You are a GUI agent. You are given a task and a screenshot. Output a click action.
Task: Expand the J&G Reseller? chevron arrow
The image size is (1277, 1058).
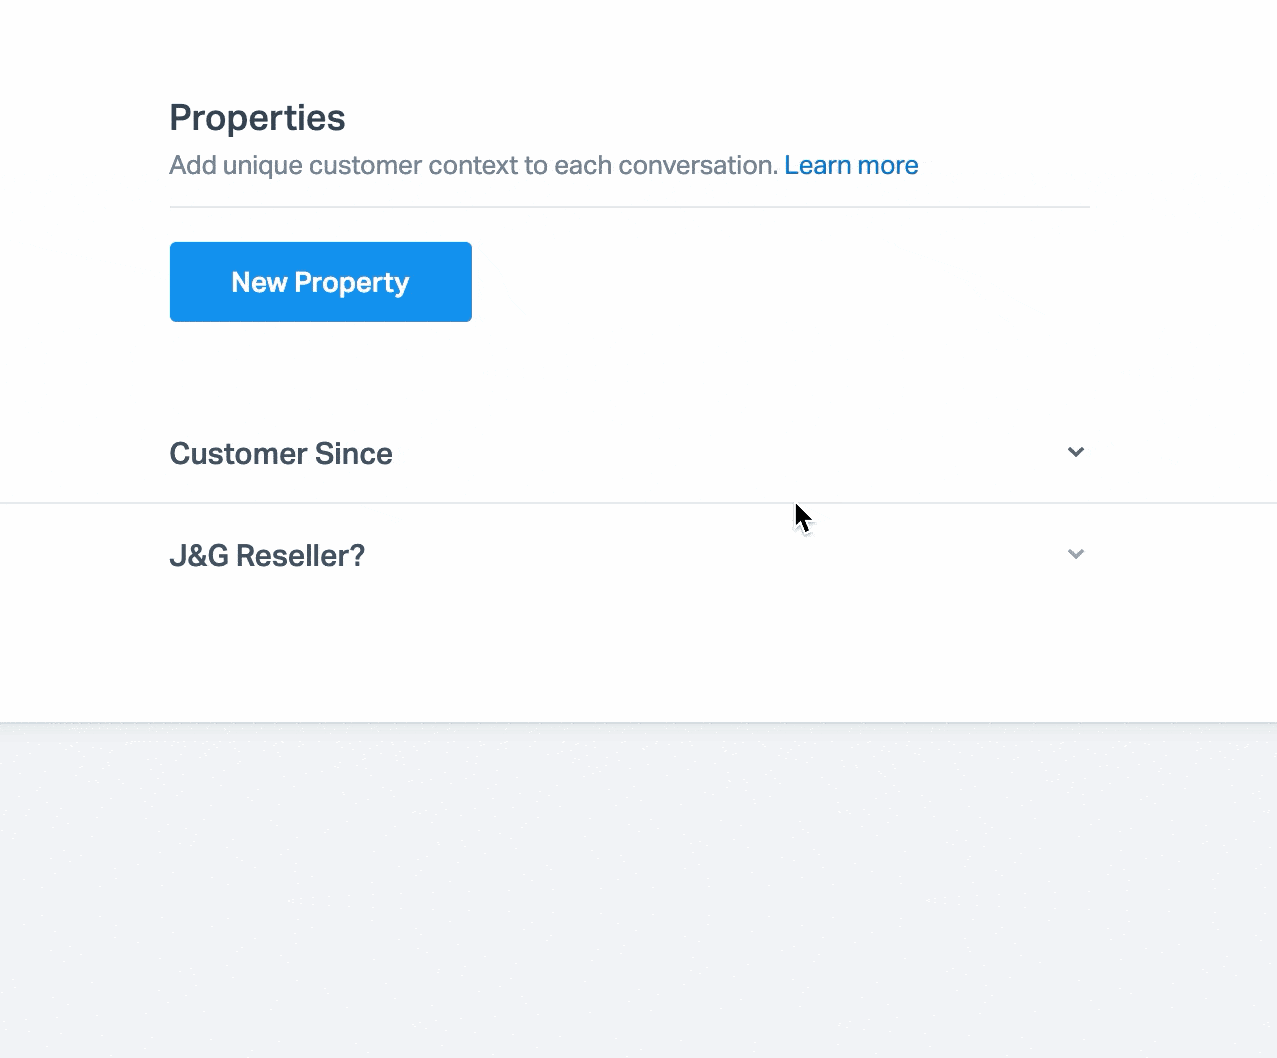(1076, 554)
